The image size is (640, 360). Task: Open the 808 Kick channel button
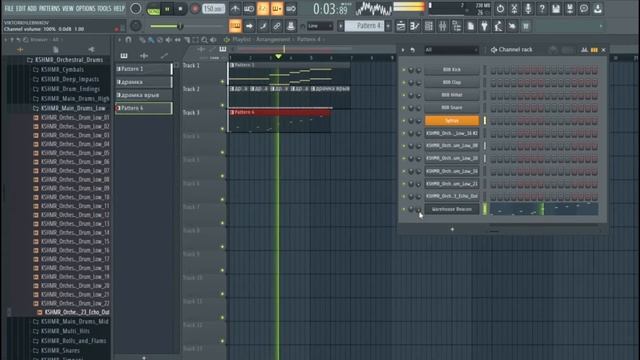point(451,70)
